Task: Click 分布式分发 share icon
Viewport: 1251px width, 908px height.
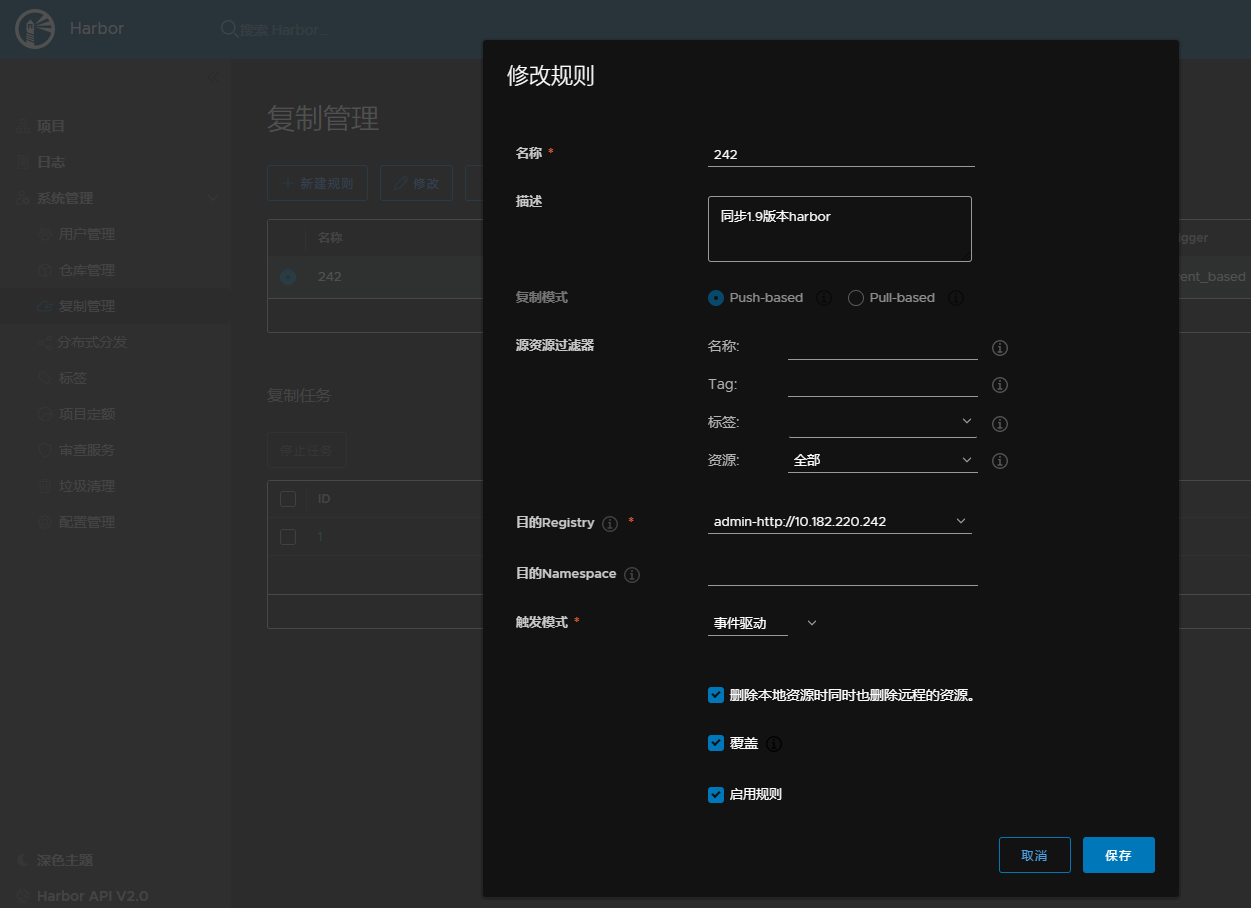Action: 44,342
